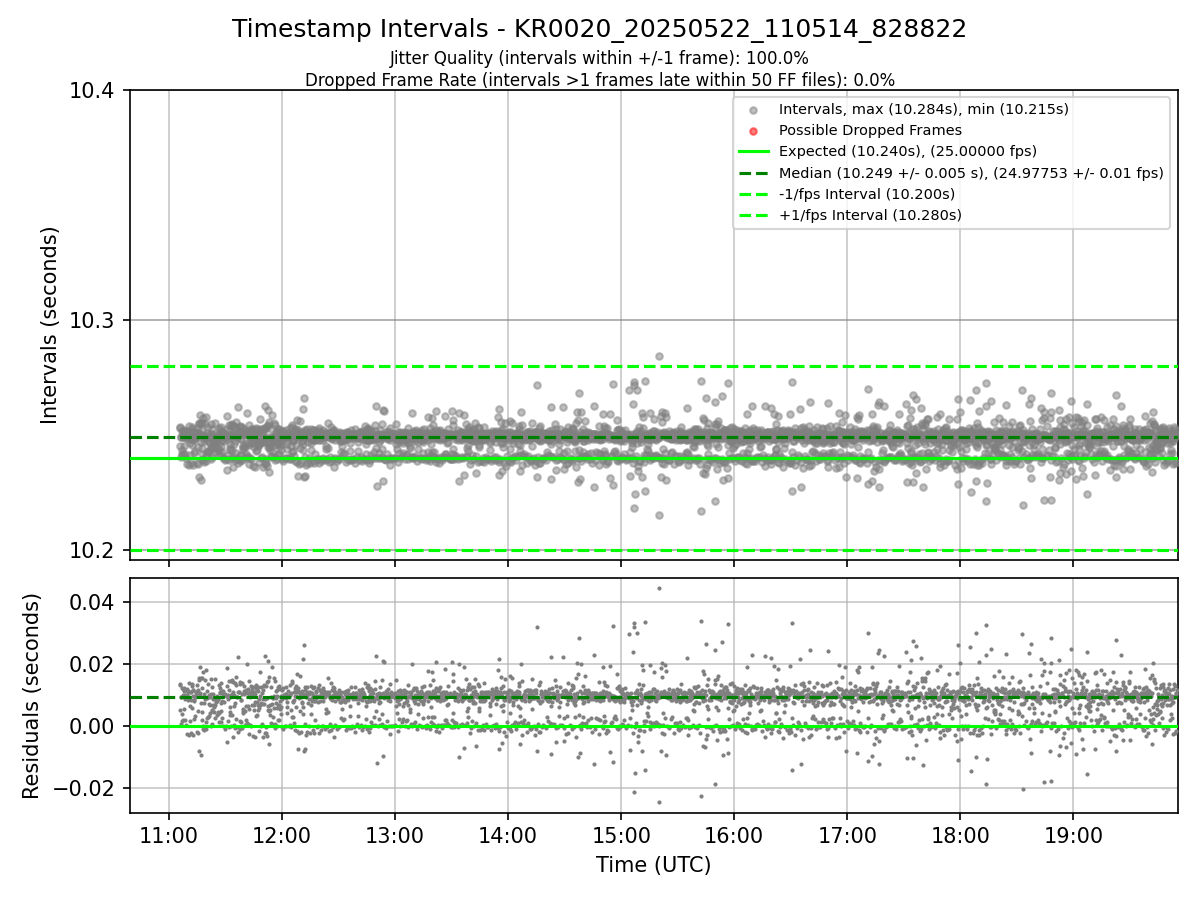Select legend entry "Possible Dropped Frames"

pyautogui.click(x=870, y=130)
